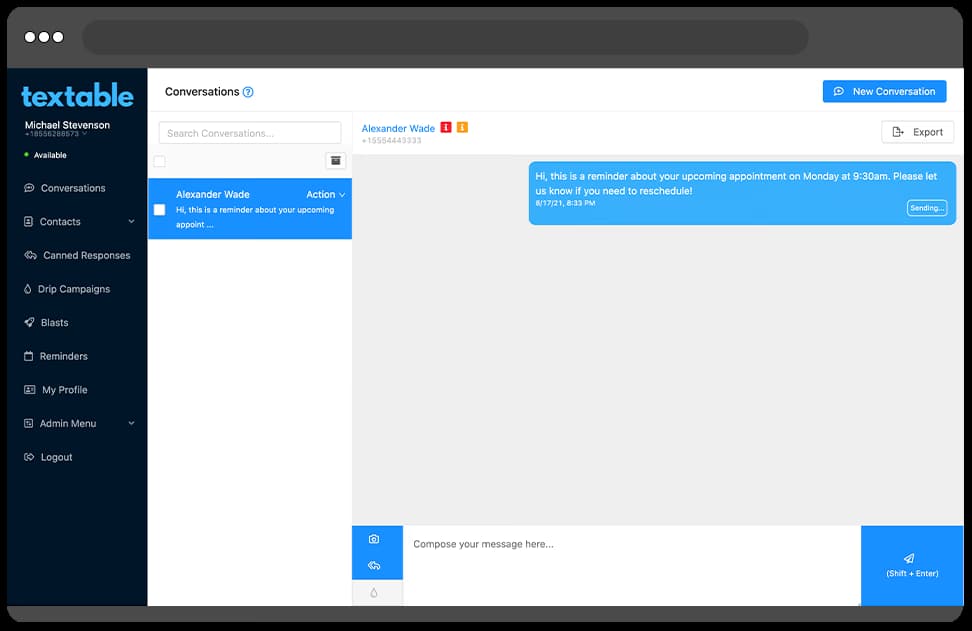
Task: Click the camera attach image icon
Action: 374,539
